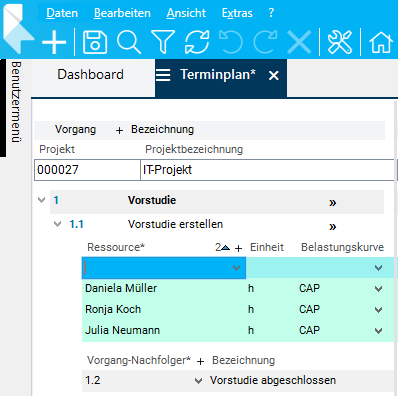Open the empty Ressource dropdown arrow

click(x=236, y=268)
